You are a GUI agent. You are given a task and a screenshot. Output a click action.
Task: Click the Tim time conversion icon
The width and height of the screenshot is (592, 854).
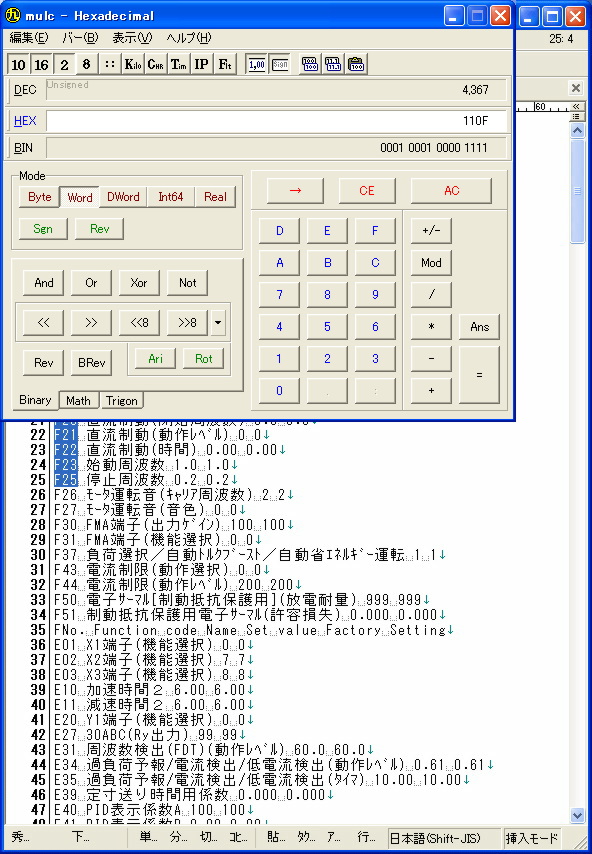click(x=178, y=64)
